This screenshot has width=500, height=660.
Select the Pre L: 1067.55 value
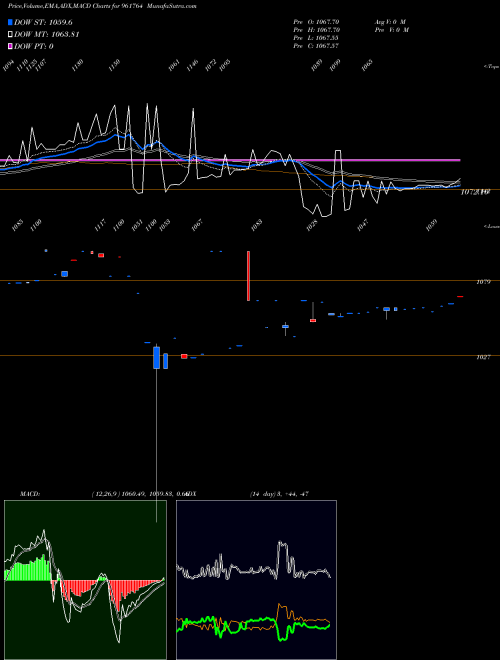point(316,38)
